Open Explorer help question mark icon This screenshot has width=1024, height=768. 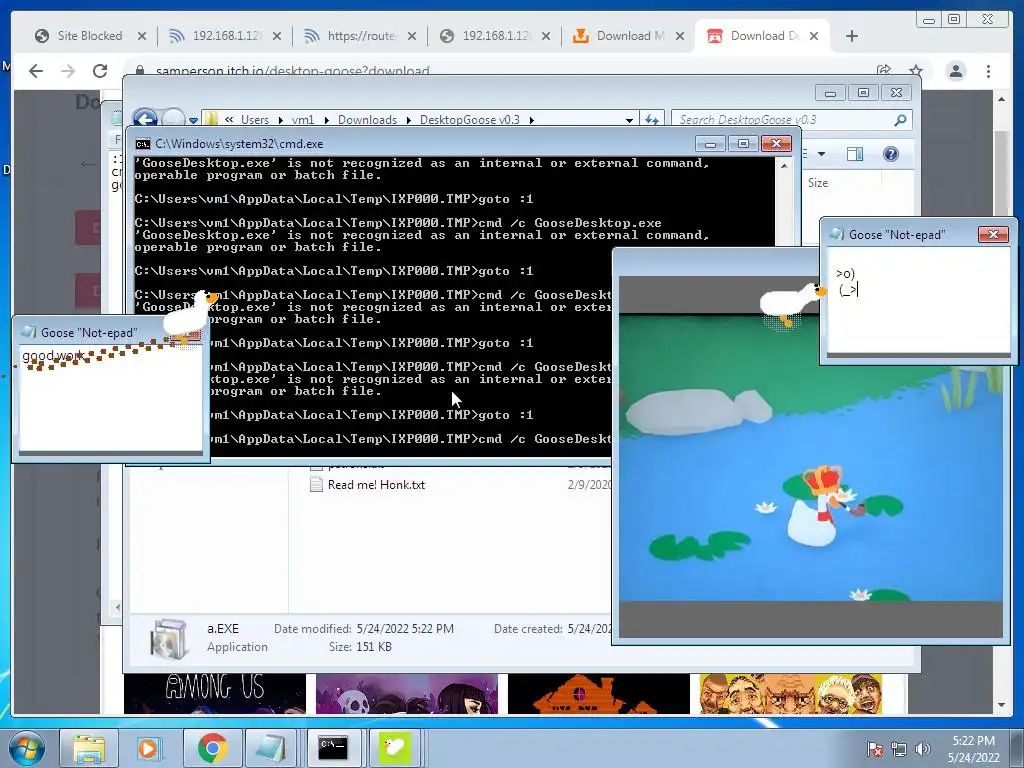pos(891,154)
